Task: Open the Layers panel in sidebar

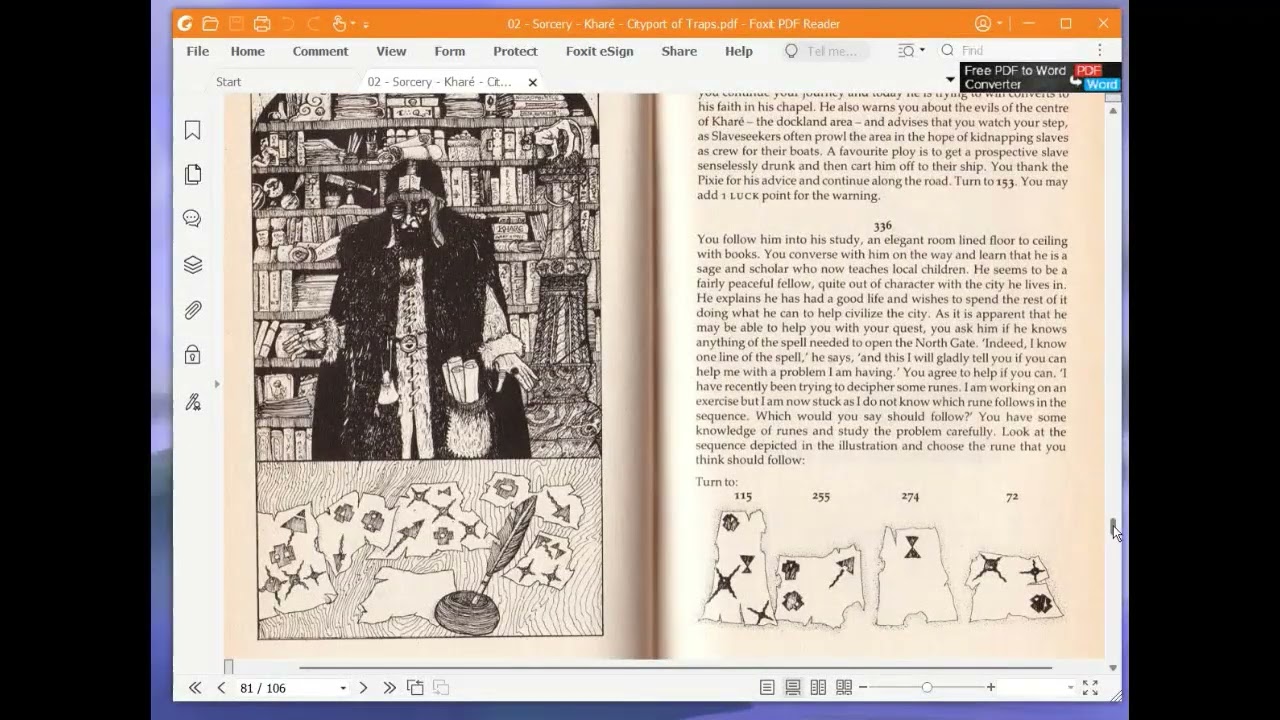Action: click(x=192, y=264)
